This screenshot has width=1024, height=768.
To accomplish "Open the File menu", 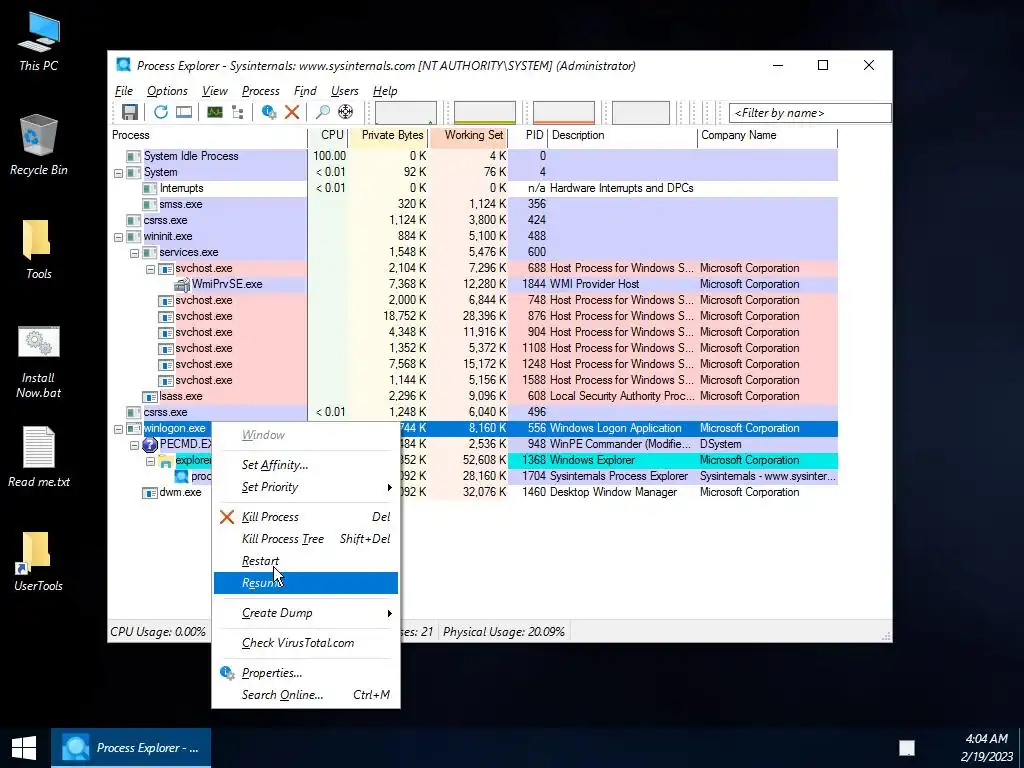I will click(123, 91).
